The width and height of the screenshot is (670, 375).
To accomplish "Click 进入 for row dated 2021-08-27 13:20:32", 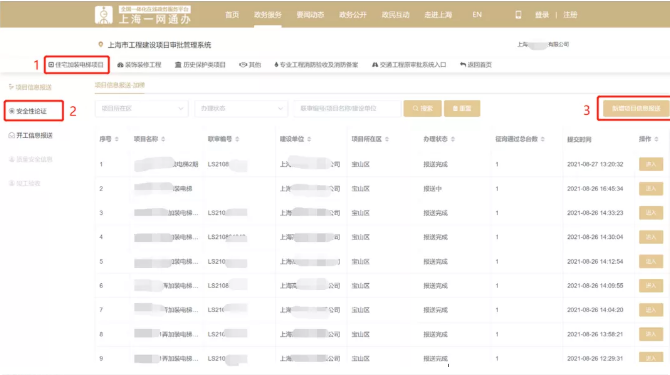I will coord(651,164).
